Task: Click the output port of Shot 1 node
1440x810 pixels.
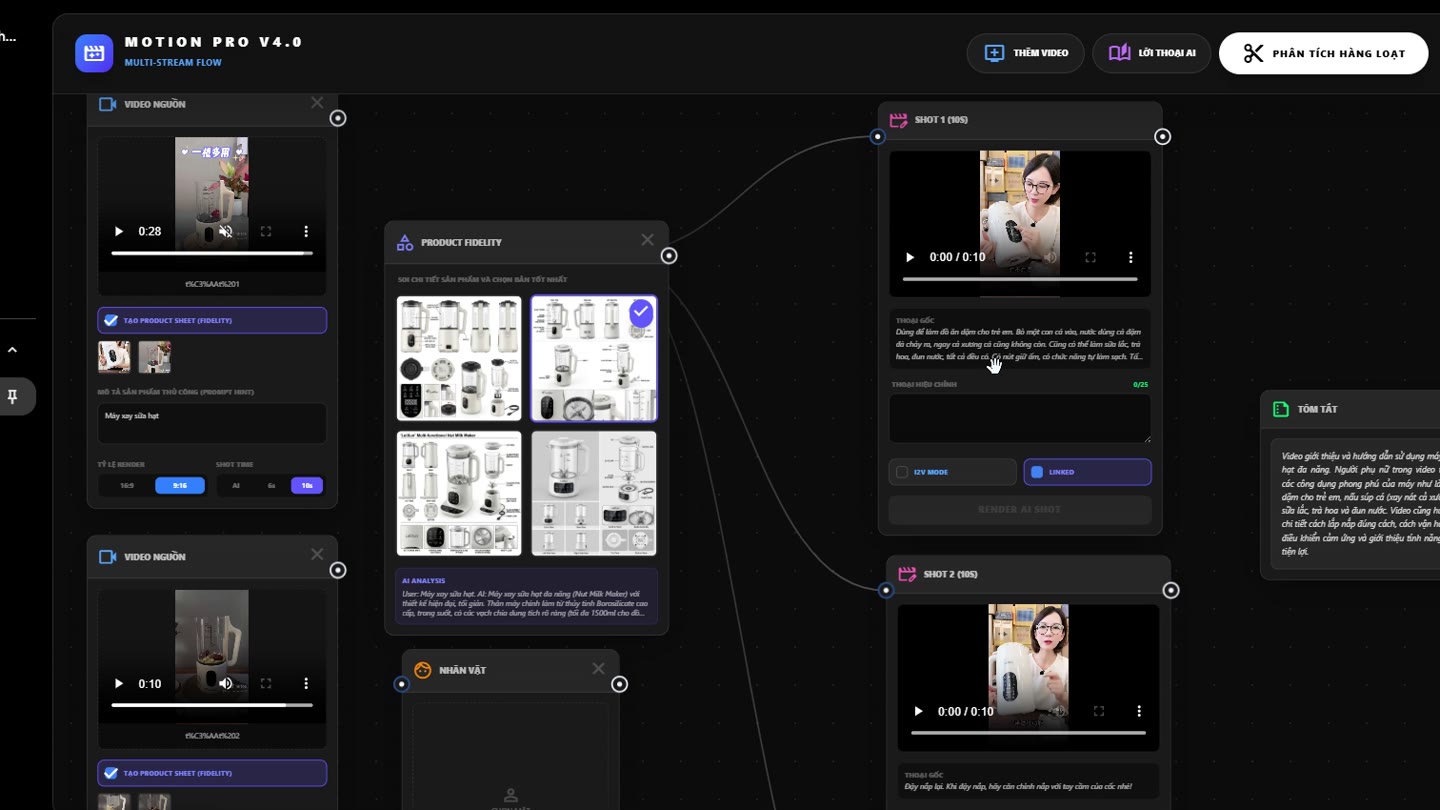Action: (1162, 137)
